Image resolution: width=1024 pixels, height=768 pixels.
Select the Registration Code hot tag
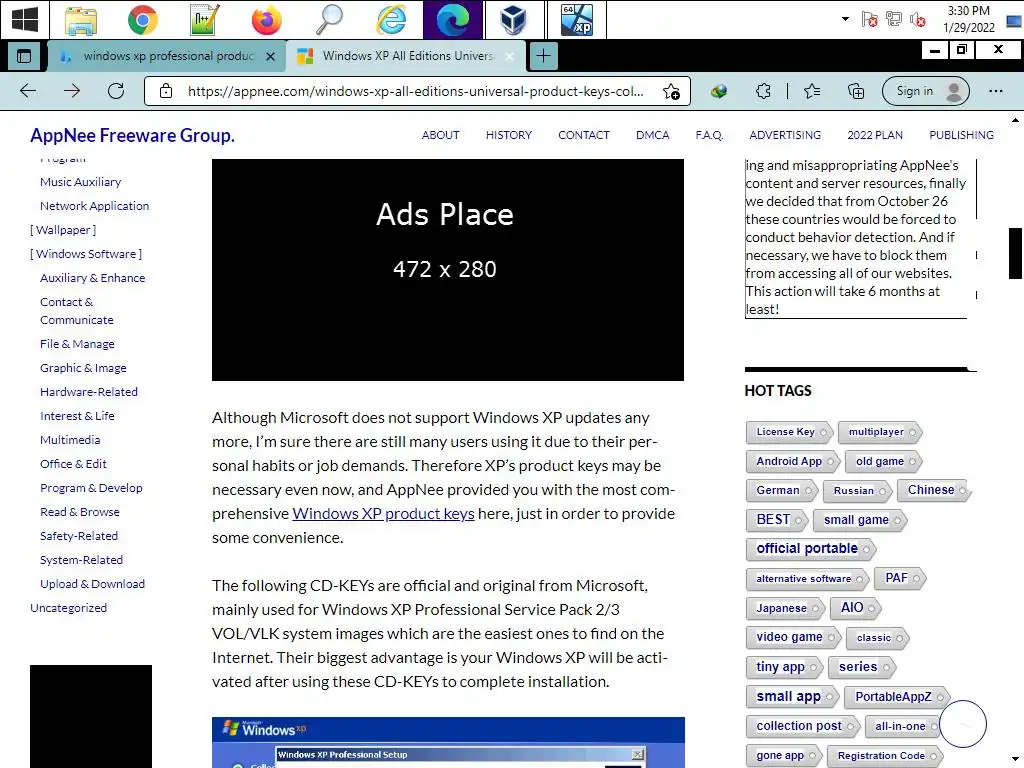tap(885, 756)
